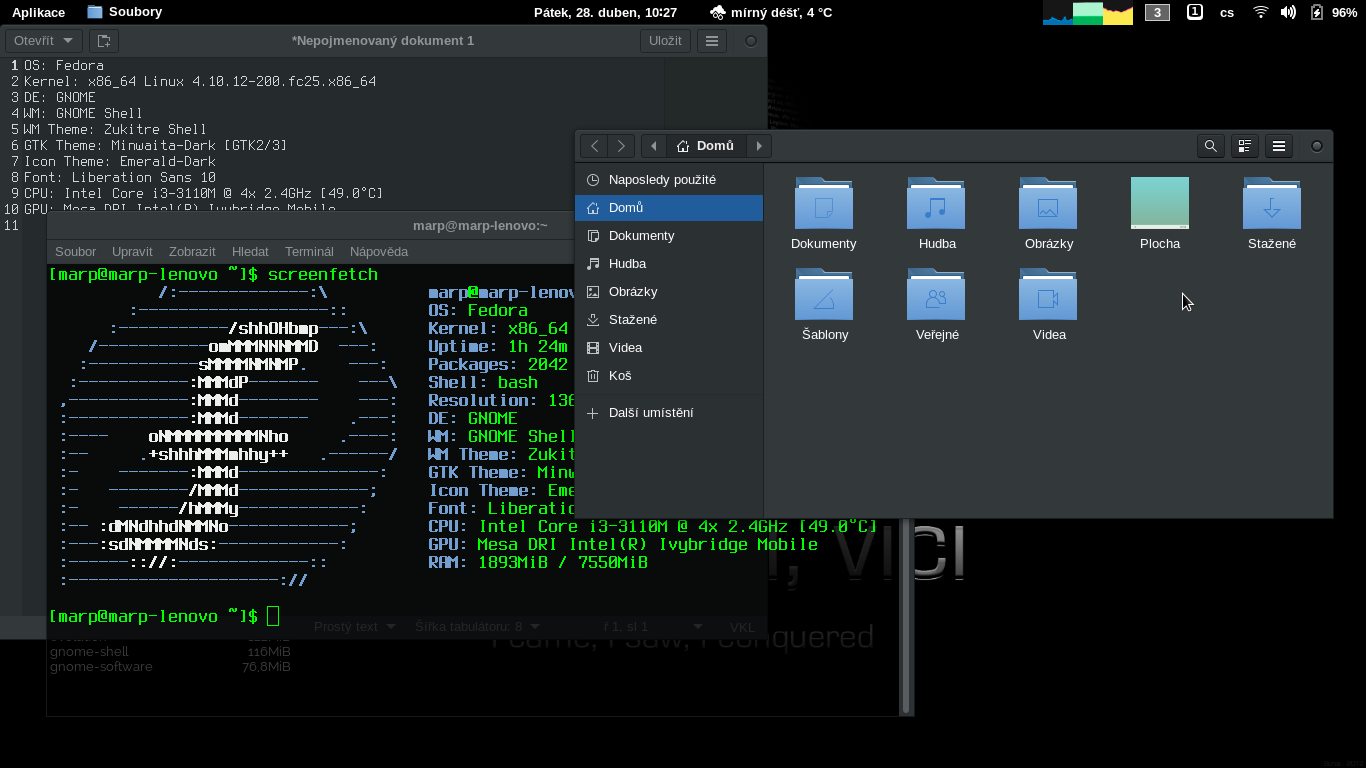This screenshot has width=1366, height=768.
Task: Select Domů in the Files sidebar
Action: point(669,208)
